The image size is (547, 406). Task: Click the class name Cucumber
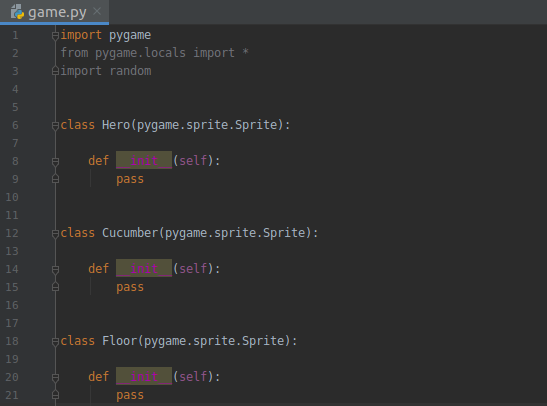tap(130, 233)
